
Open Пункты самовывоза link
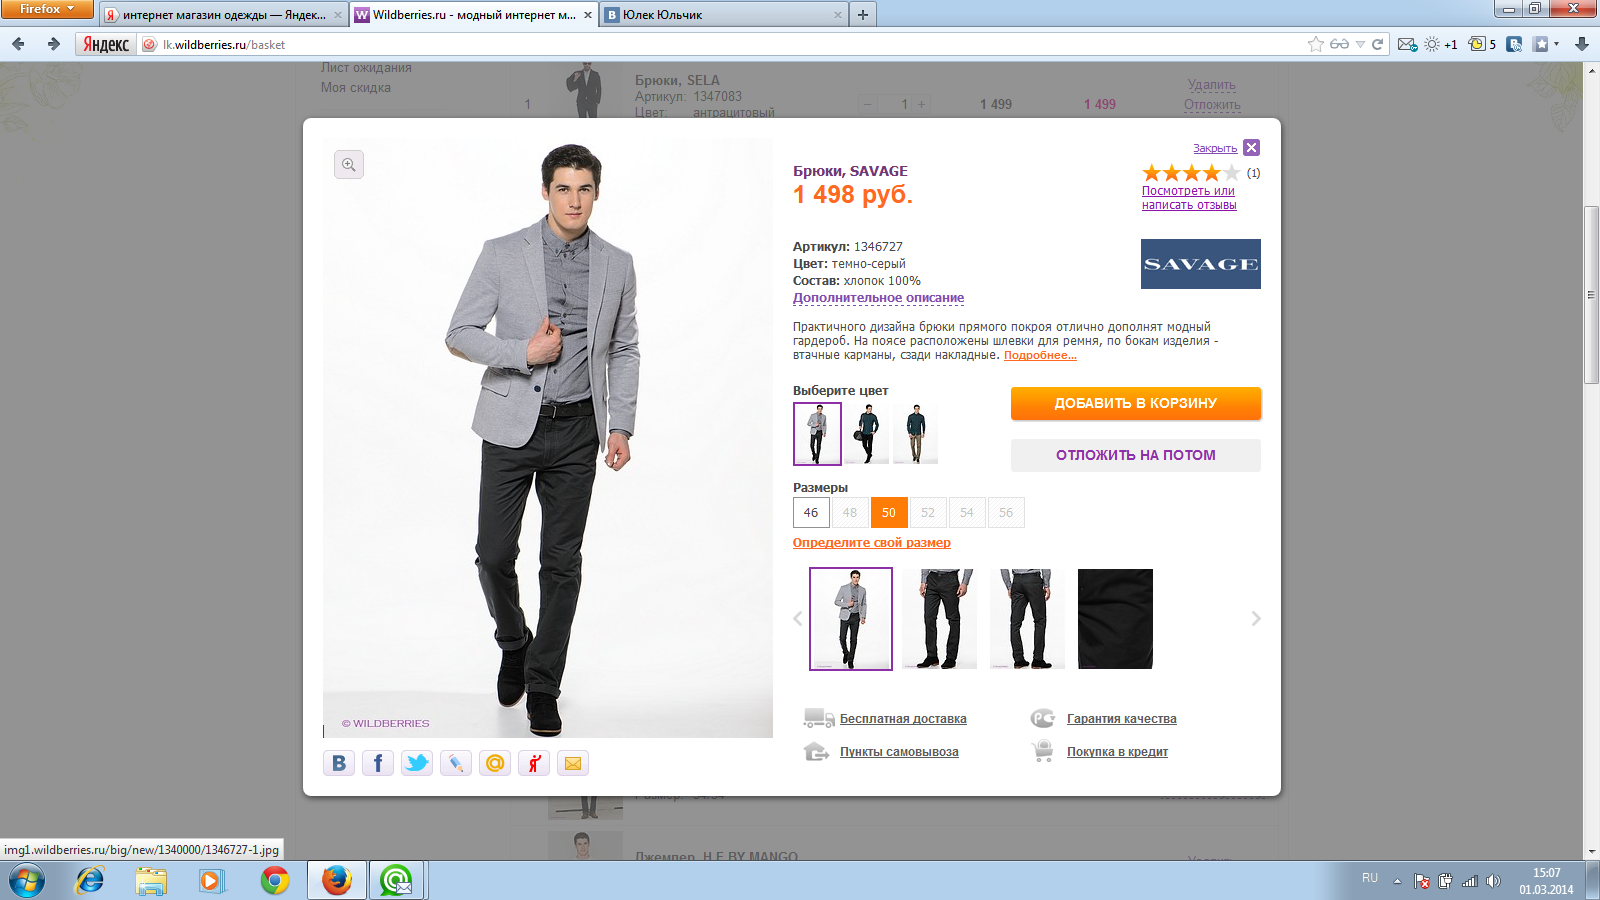pyautogui.click(x=899, y=752)
